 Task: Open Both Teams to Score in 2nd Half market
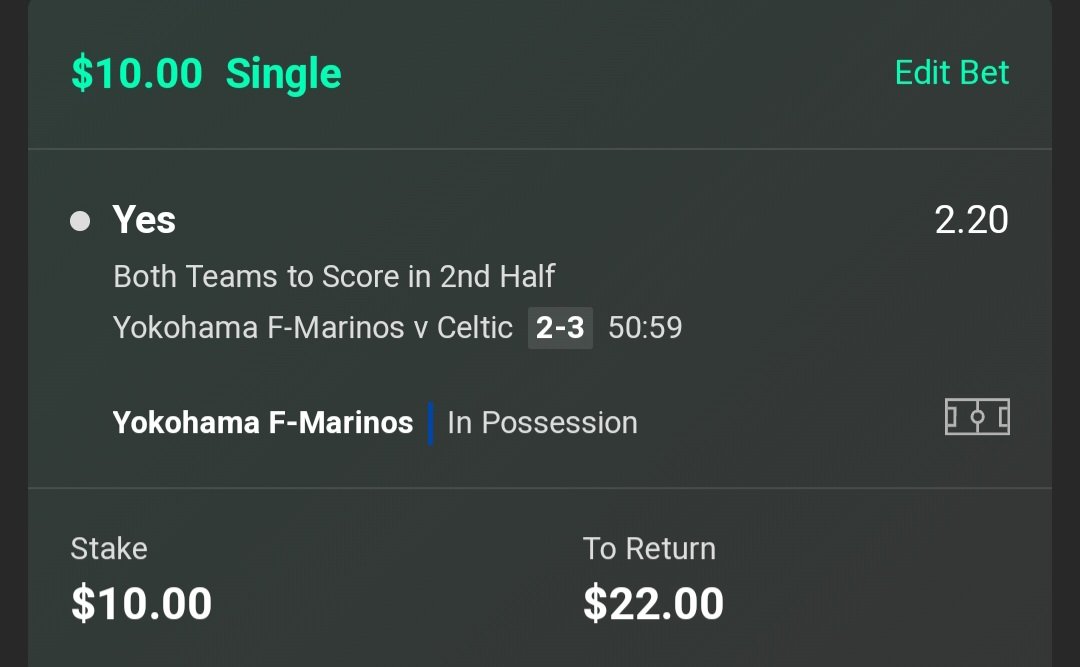(x=334, y=276)
